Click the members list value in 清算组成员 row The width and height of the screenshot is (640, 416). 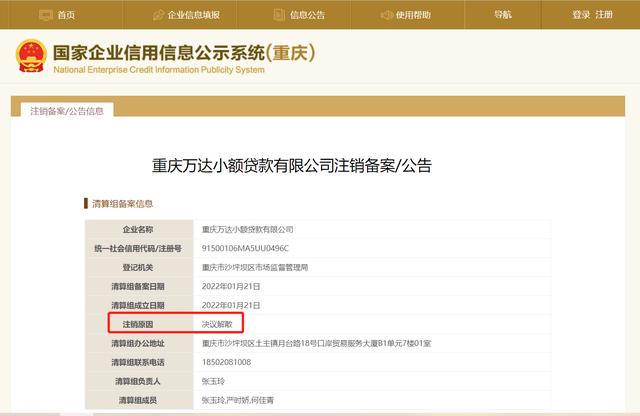(238, 400)
